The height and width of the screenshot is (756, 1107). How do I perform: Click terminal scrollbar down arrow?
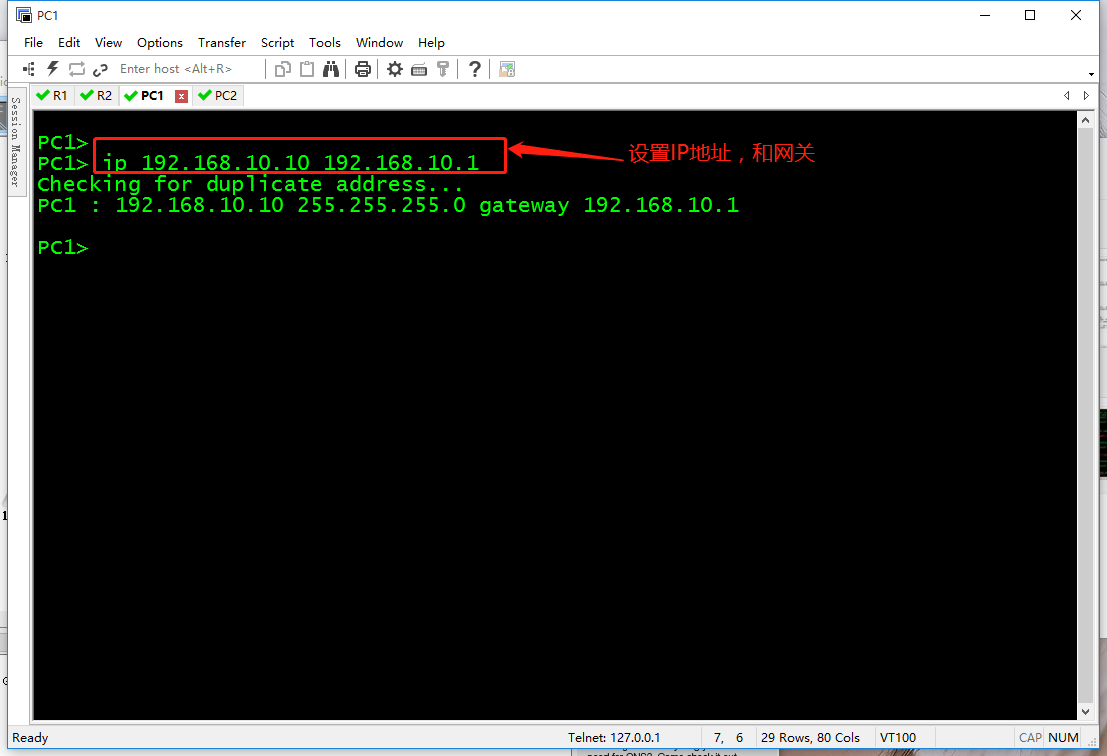coord(1085,712)
